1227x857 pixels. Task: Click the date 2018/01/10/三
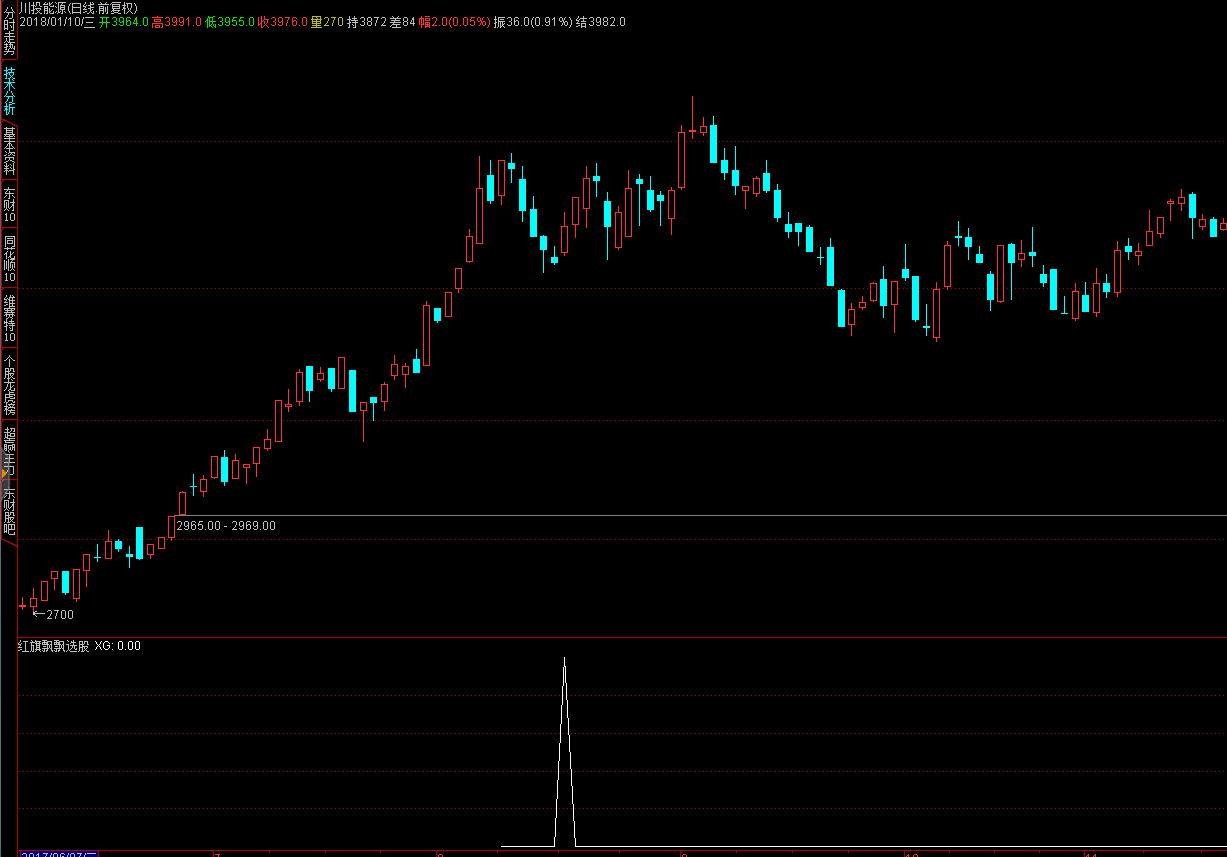pos(57,21)
